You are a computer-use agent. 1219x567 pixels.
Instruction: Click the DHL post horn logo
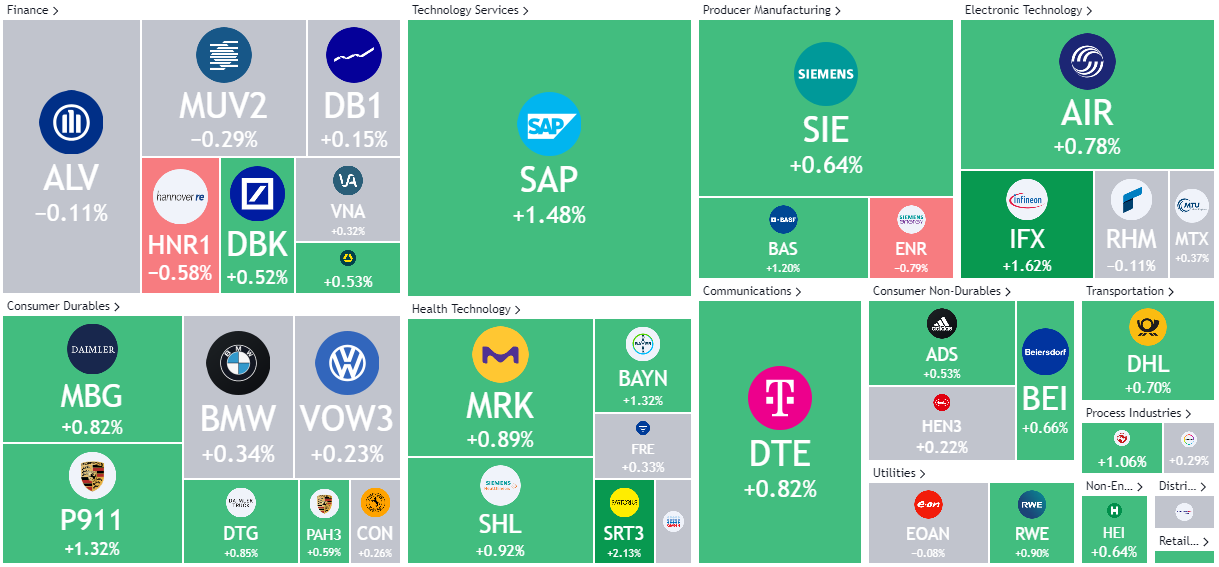click(x=1147, y=327)
